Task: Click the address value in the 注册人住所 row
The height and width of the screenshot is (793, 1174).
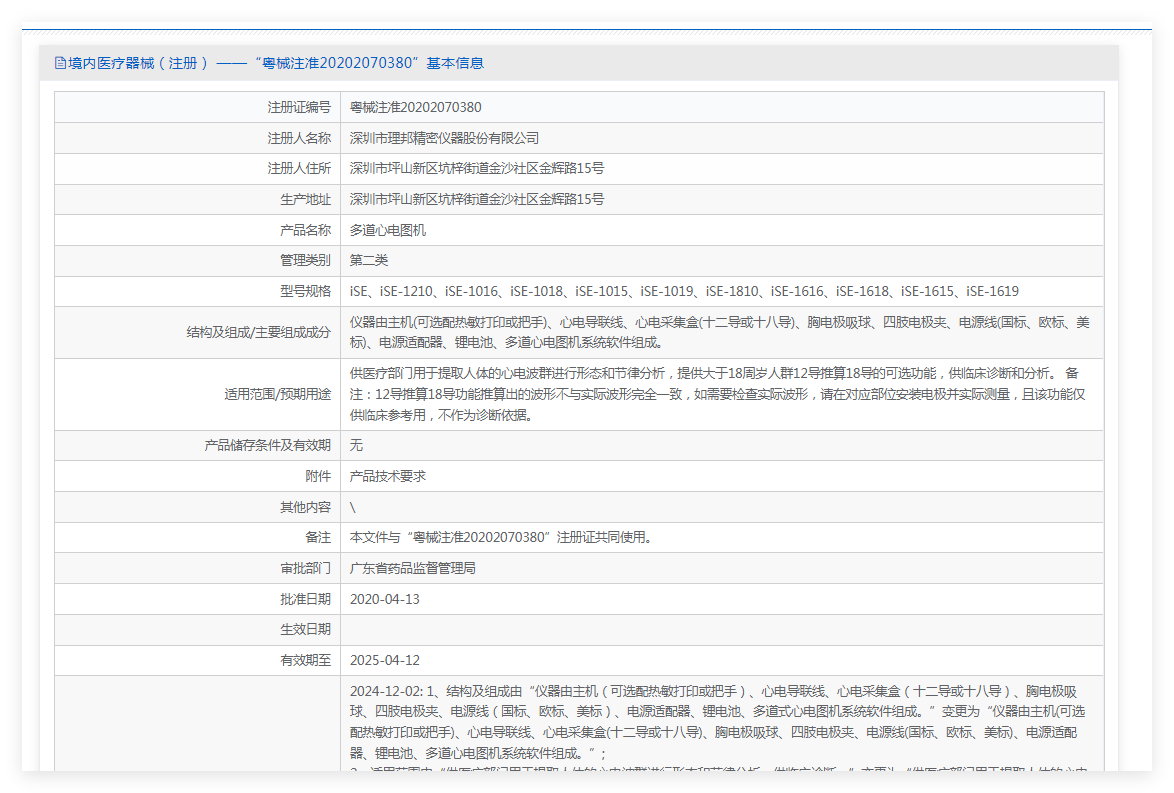Action: (x=477, y=168)
